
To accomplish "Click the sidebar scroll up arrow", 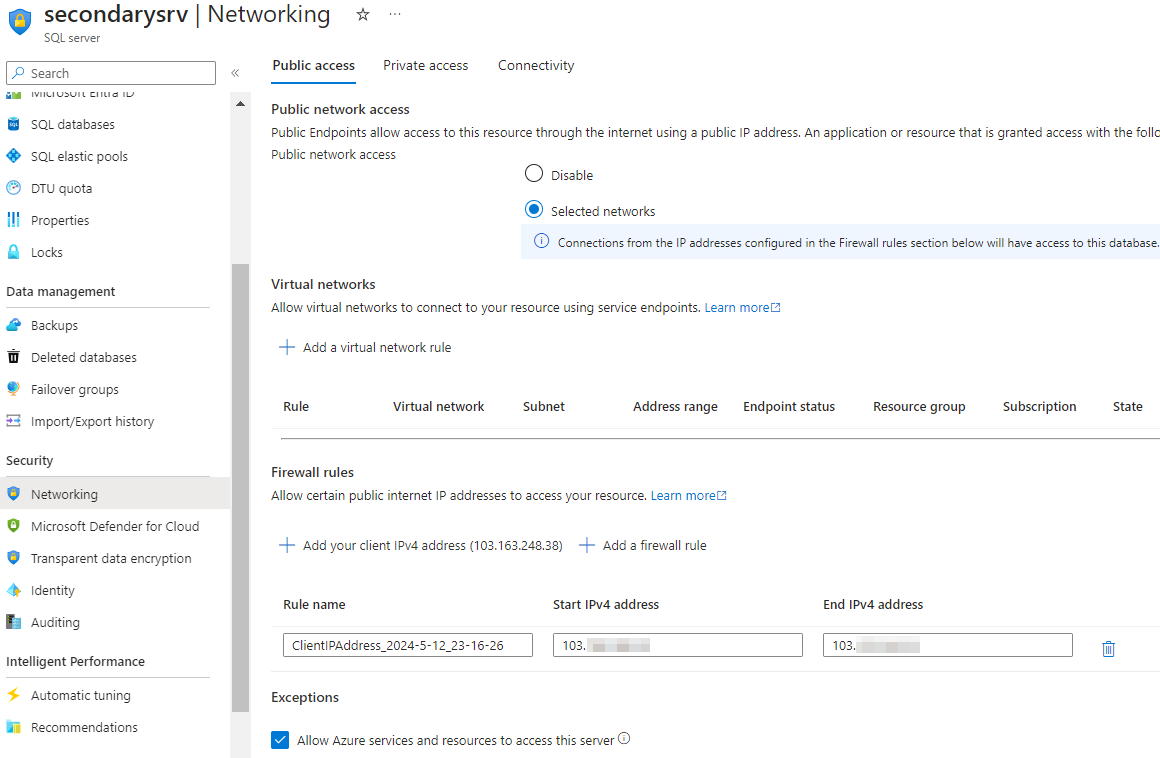I will tap(240, 104).
